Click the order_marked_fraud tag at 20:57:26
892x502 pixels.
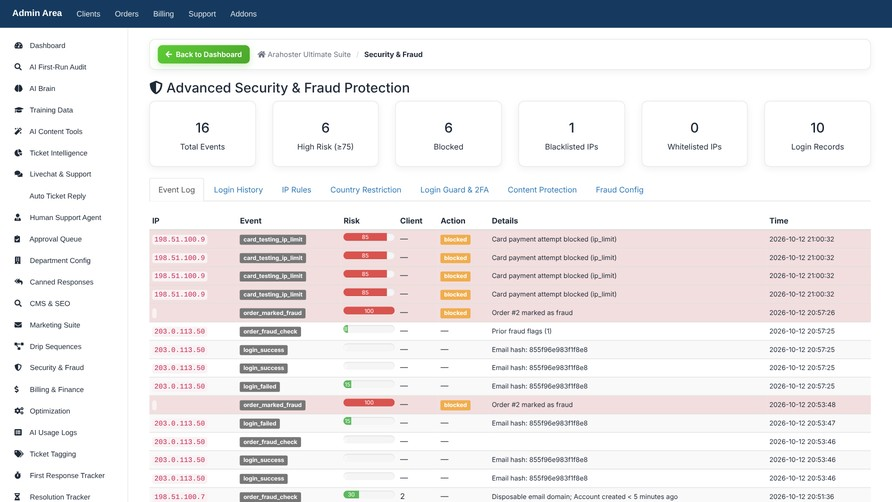272,313
